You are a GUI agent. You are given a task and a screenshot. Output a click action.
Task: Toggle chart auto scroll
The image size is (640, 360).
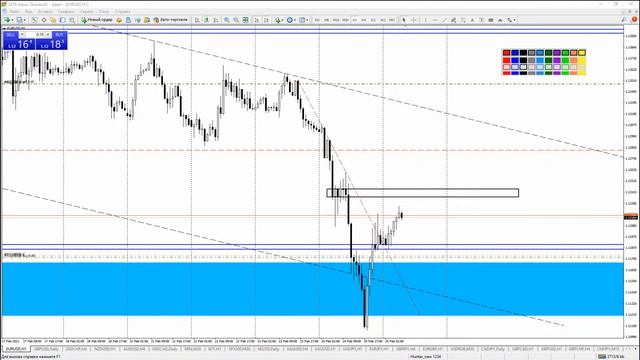coord(257,20)
